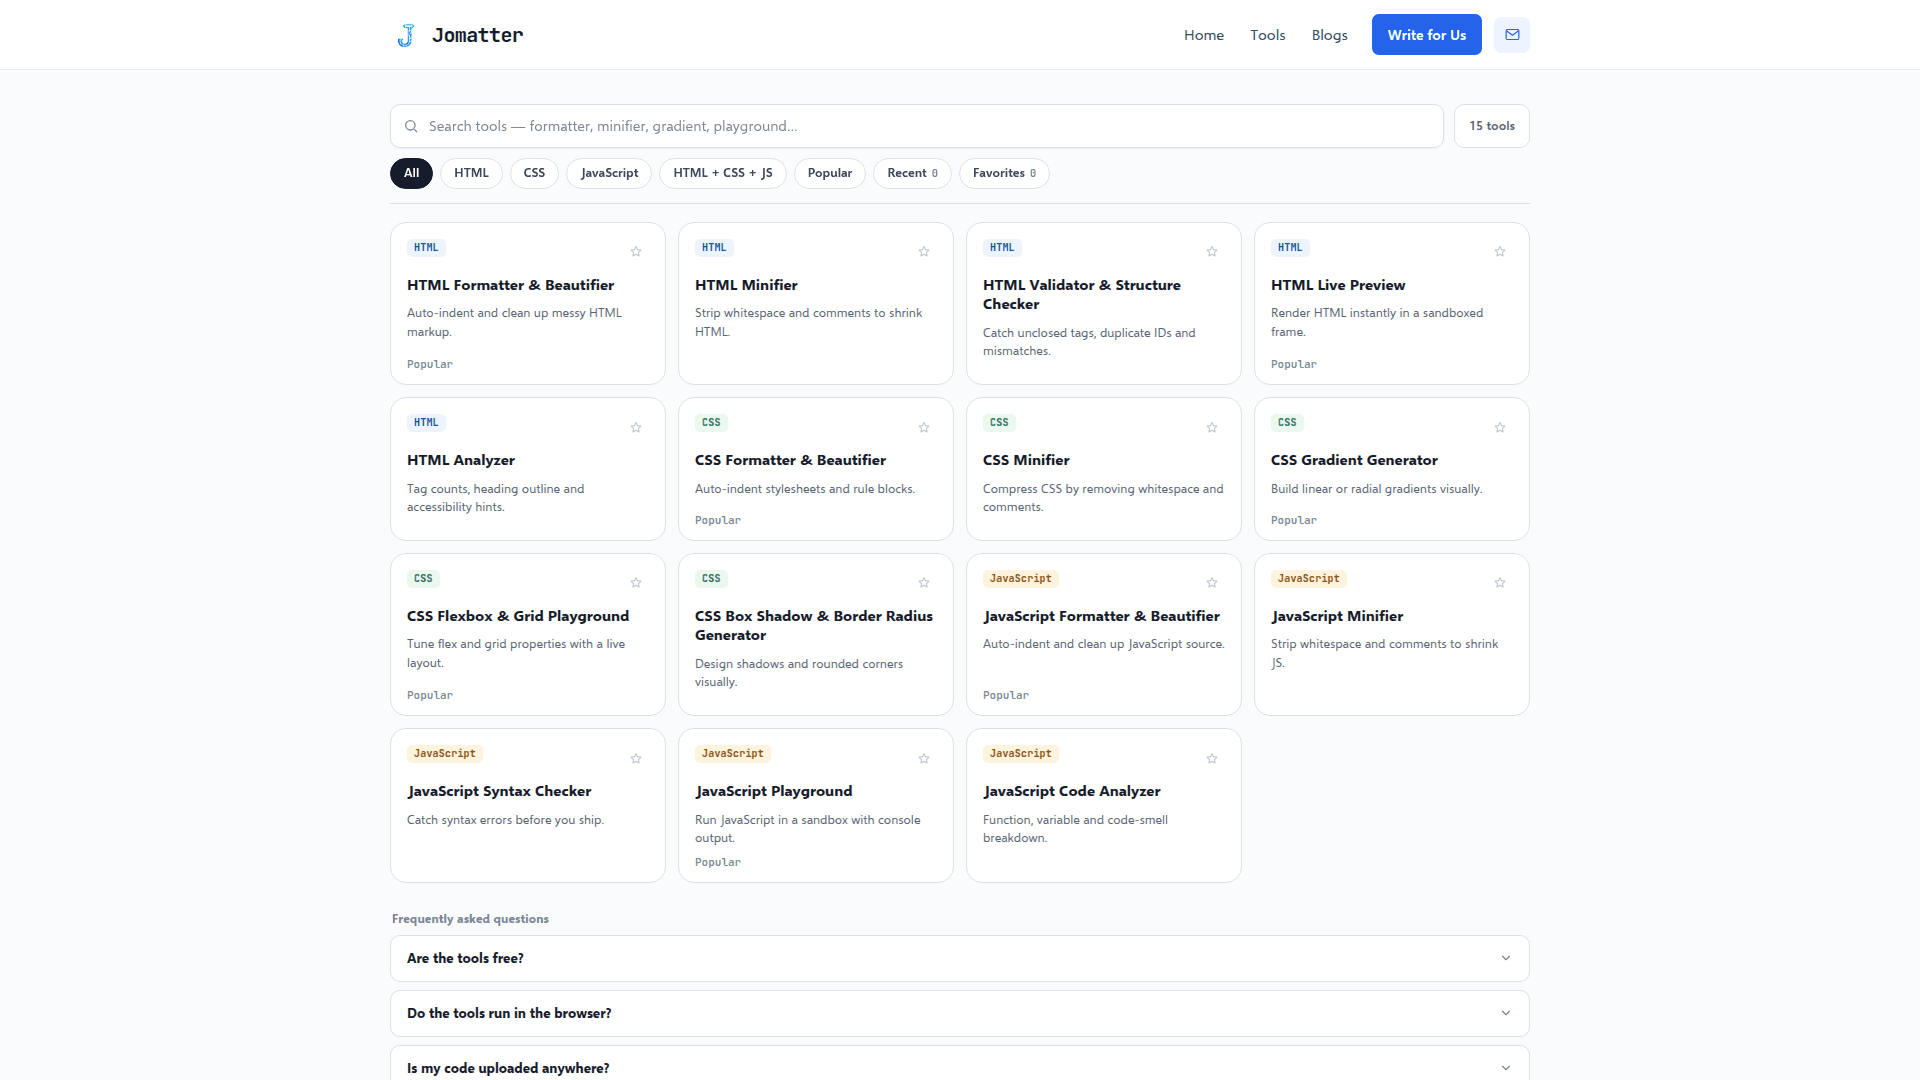The image size is (1920, 1080).
Task: Open HTML Minifier tool title
Action: [x=746, y=285]
